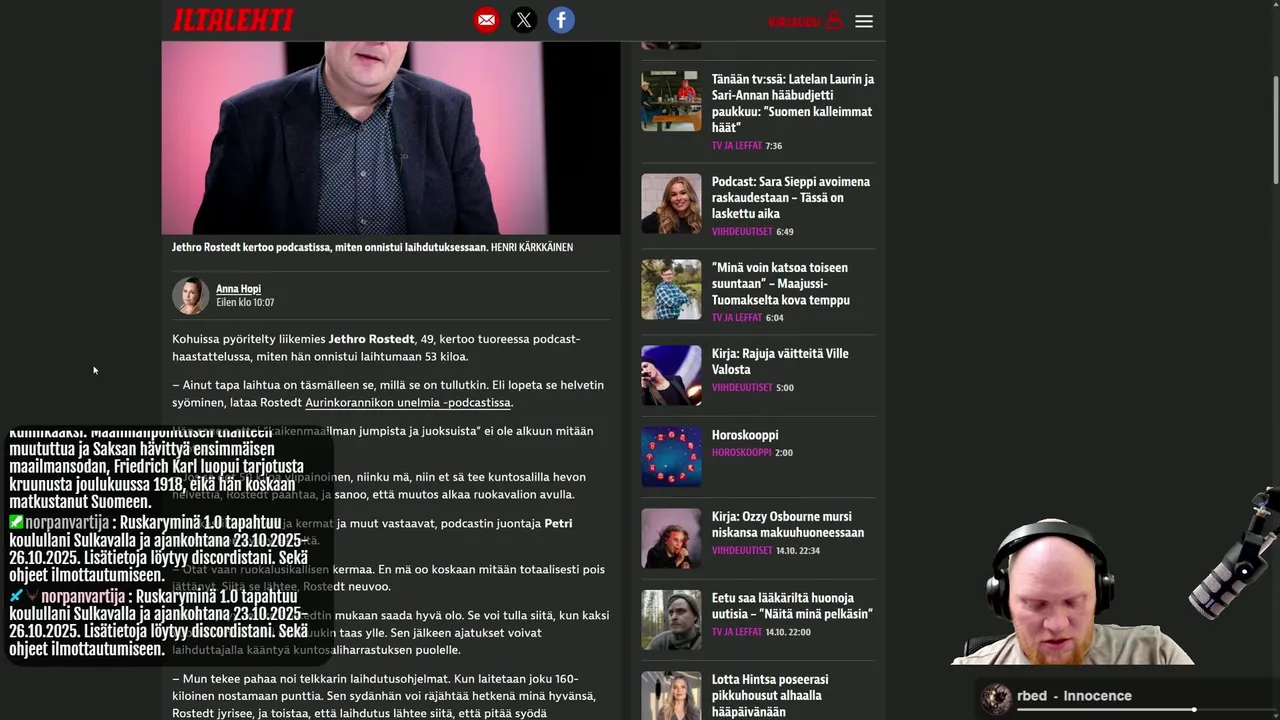Click the green checkmark chat badge icon
Image resolution: width=1280 pixels, height=720 pixels.
pos(16,522)
